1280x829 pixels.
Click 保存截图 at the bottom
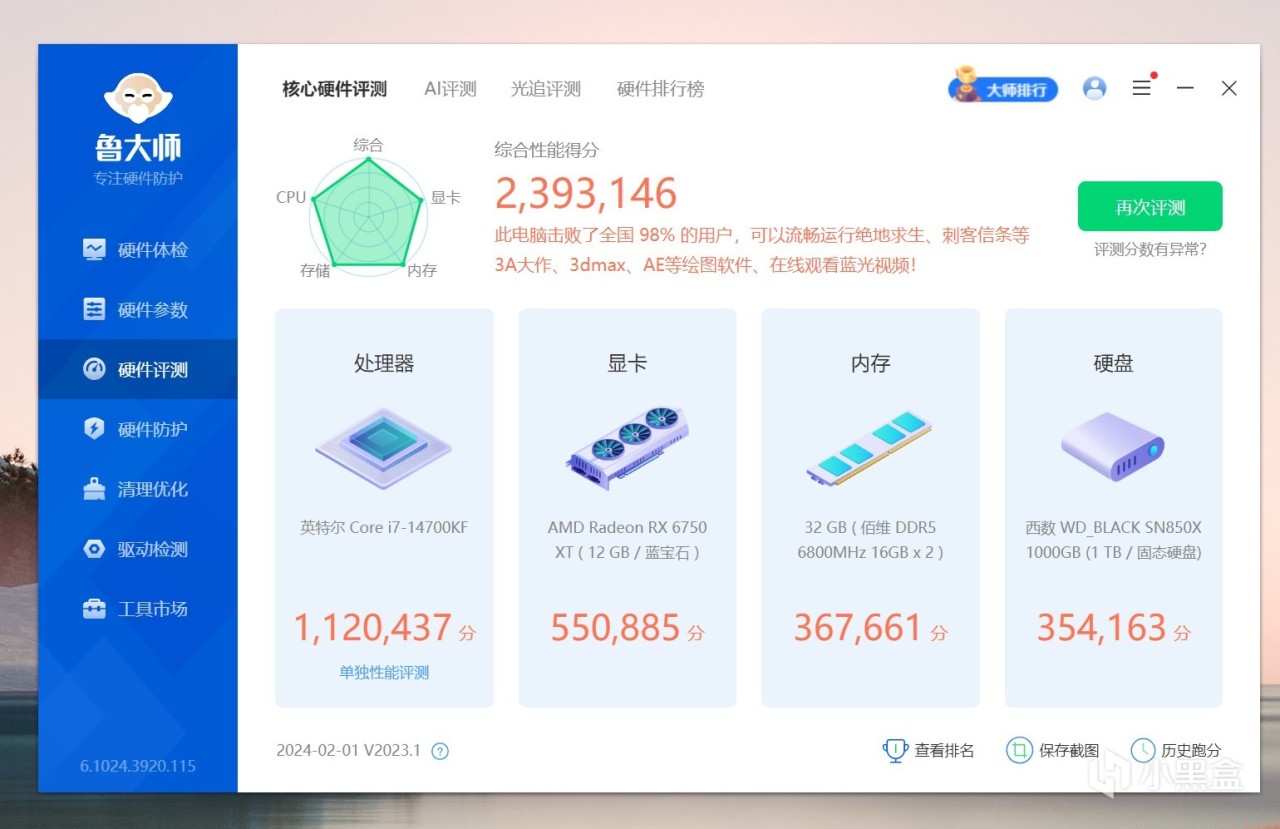(1053, 750)
